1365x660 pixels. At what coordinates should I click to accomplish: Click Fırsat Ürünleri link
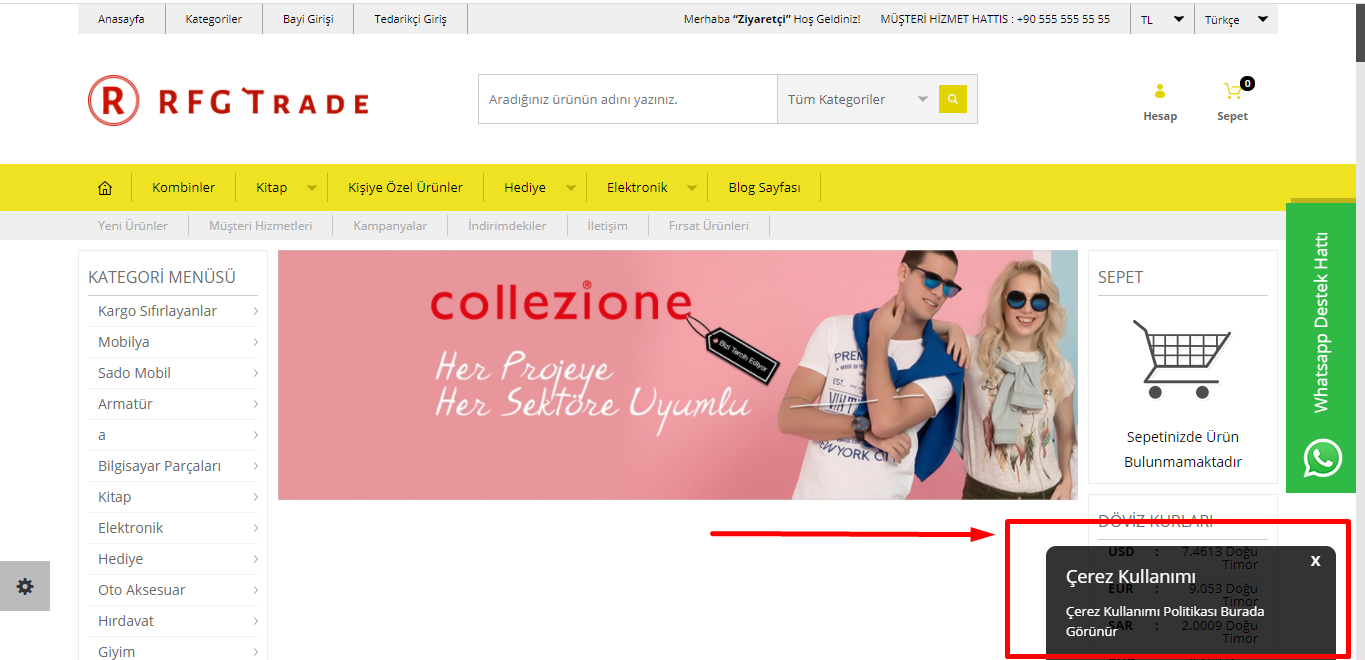click(x=708, y=225)
